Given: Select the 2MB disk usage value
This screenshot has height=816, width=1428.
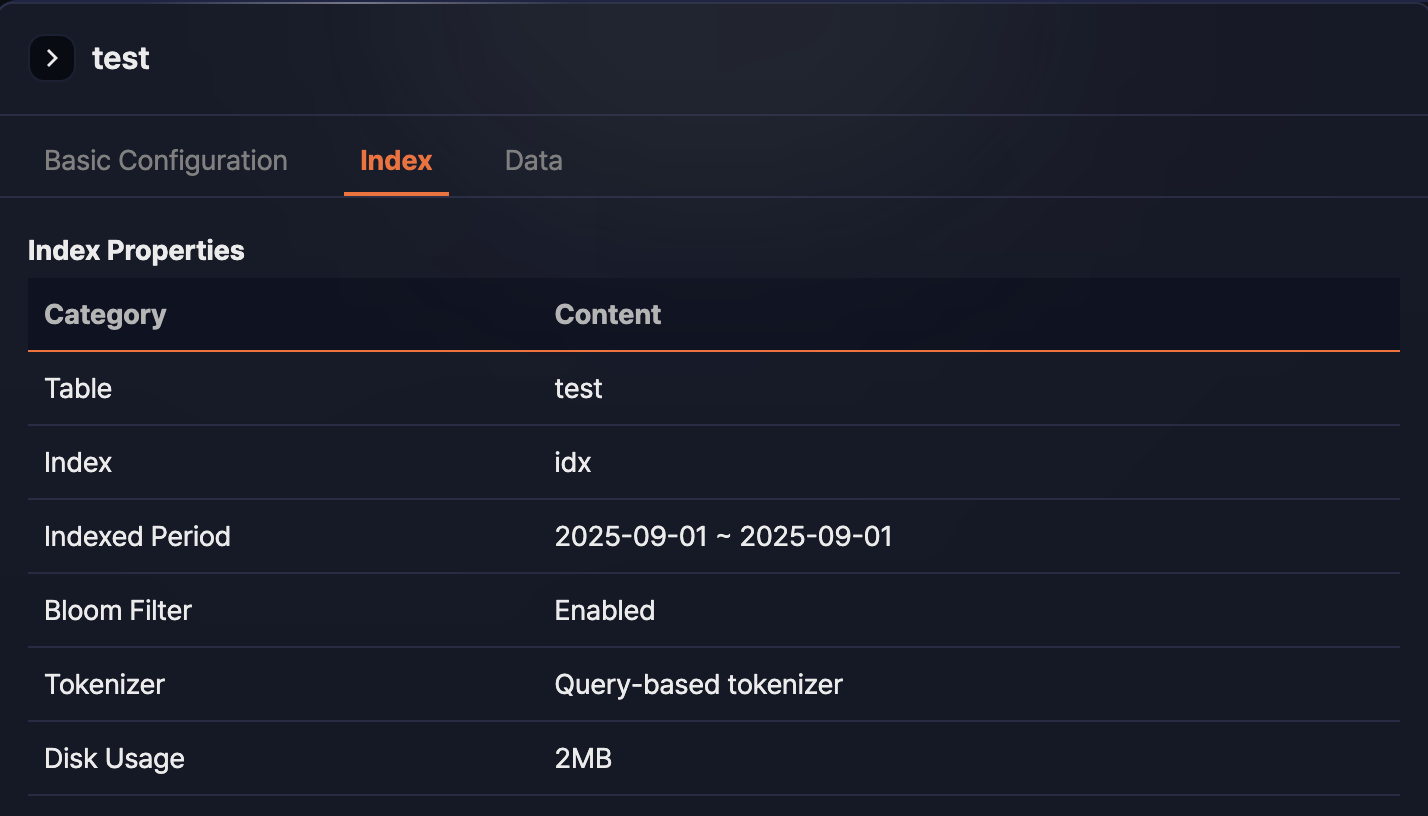Looking at the screenshot, I should point(583,758).
